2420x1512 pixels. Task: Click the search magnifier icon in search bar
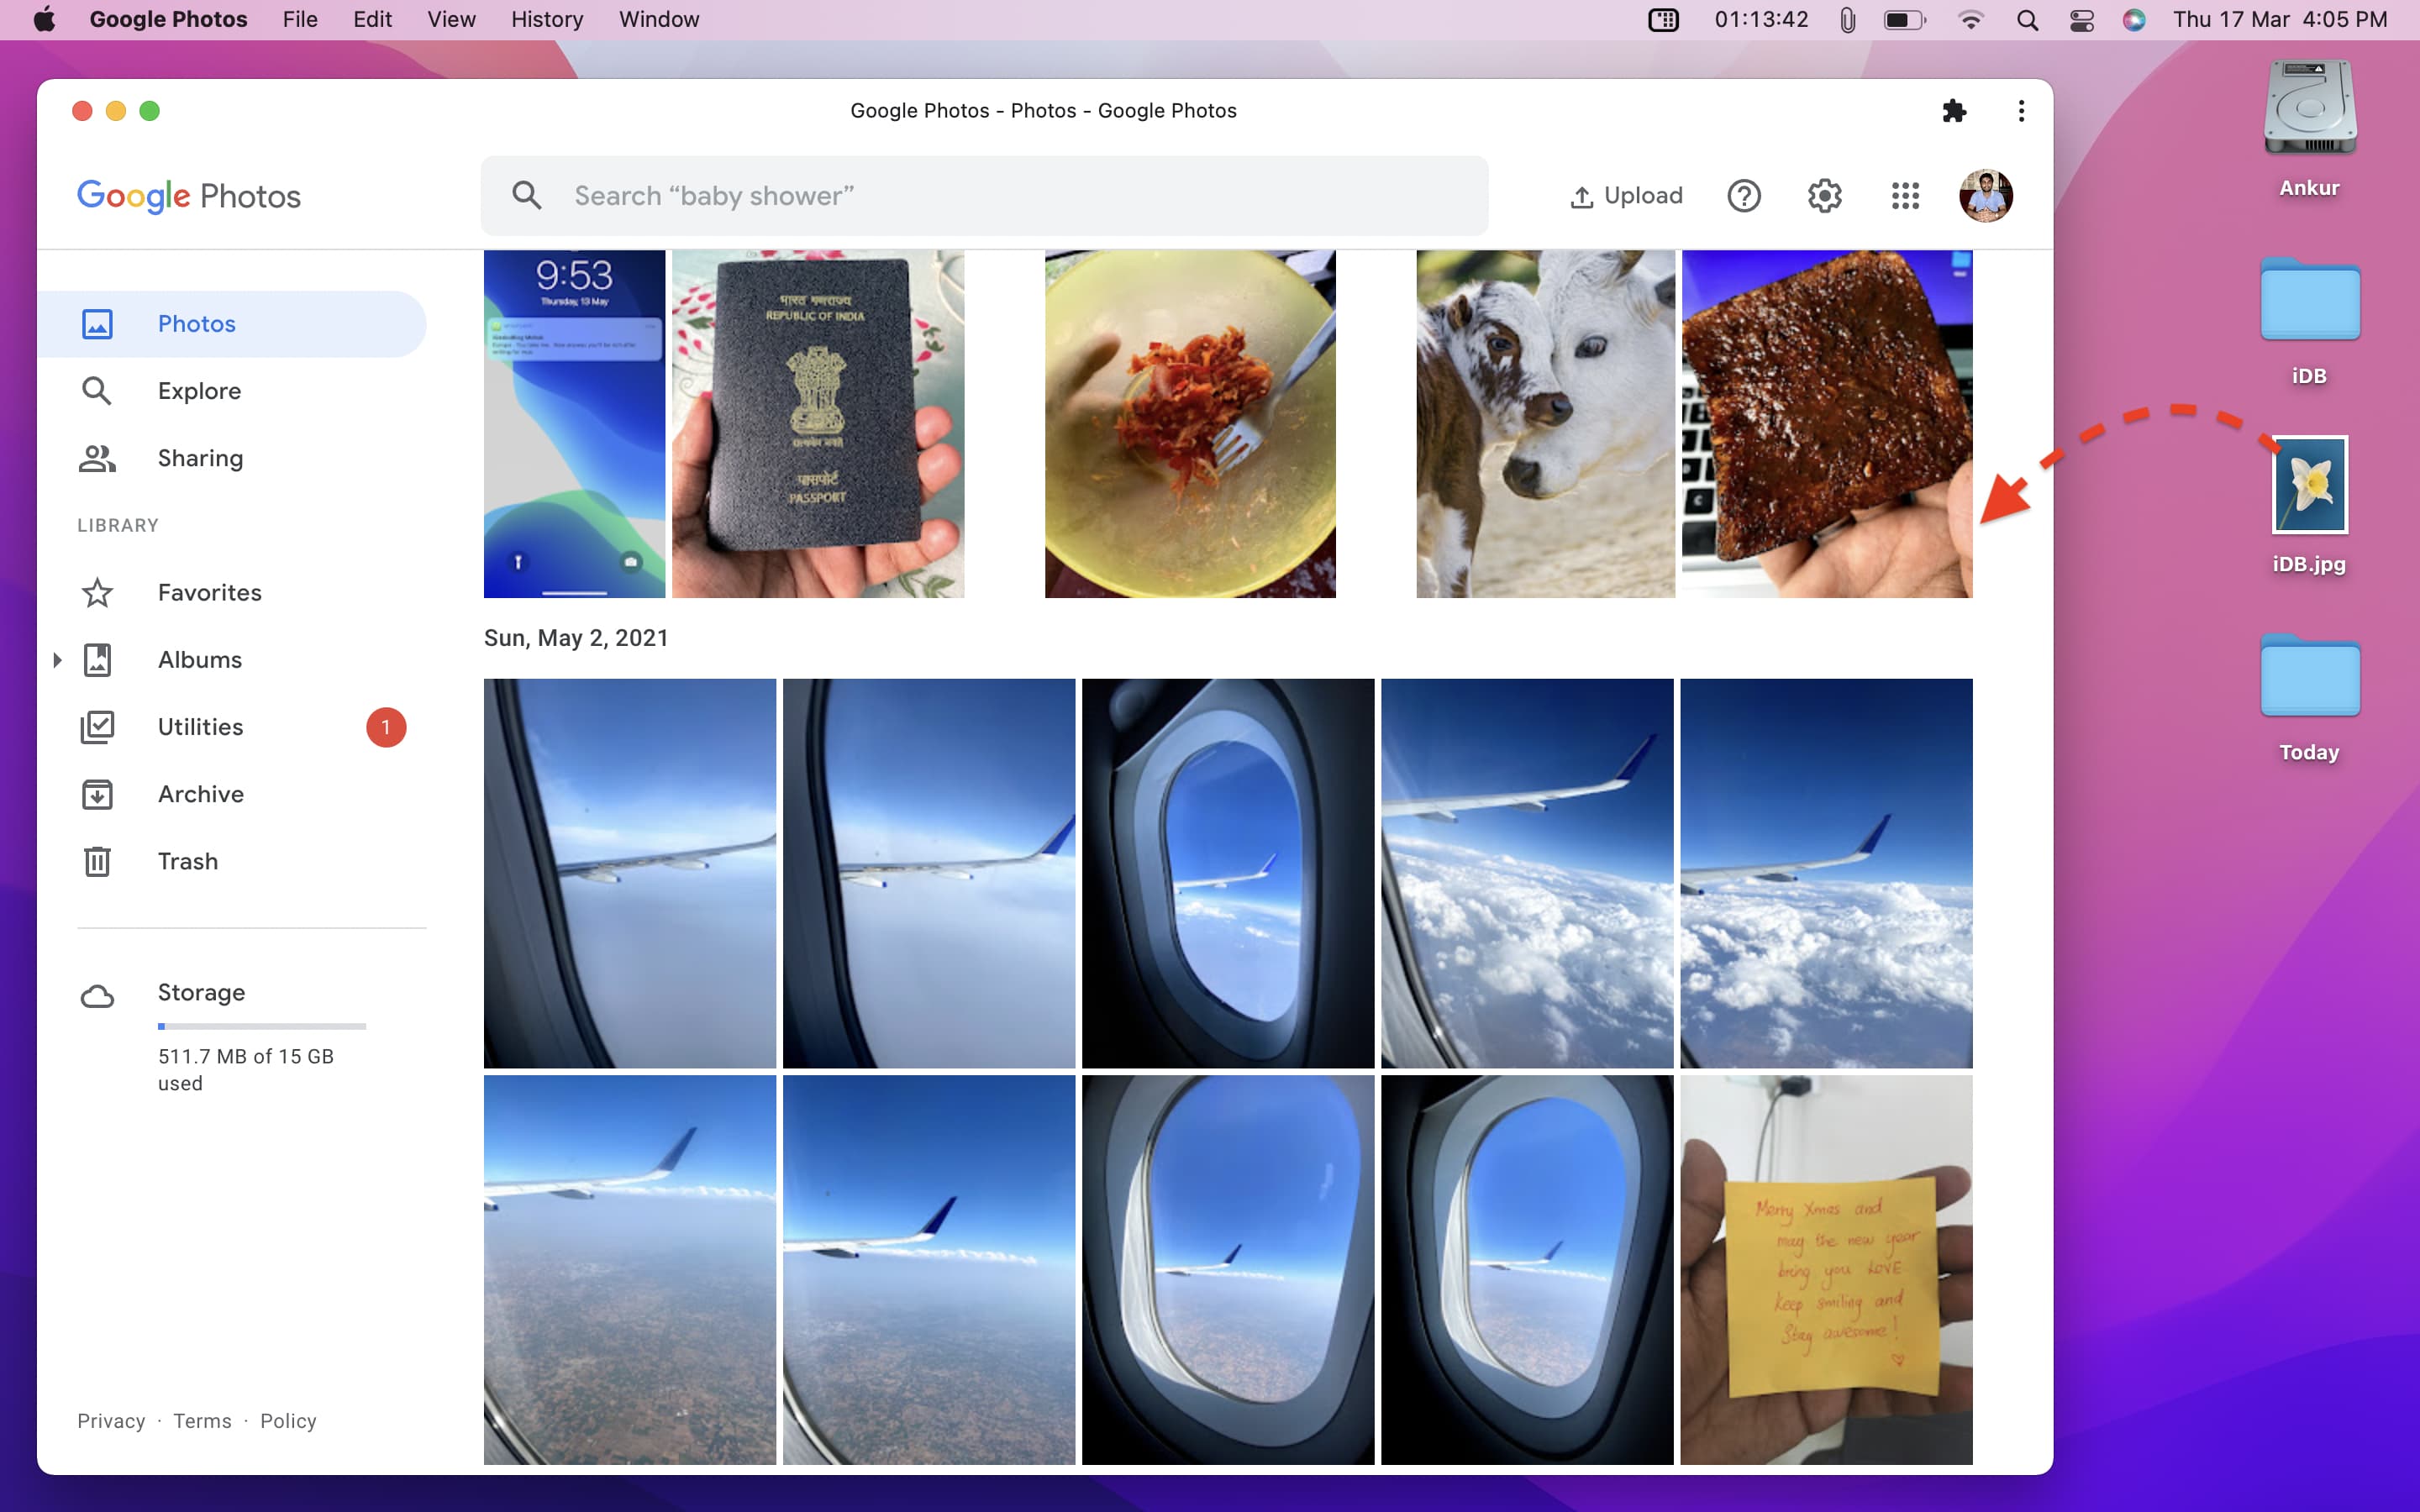click(527, 195)
